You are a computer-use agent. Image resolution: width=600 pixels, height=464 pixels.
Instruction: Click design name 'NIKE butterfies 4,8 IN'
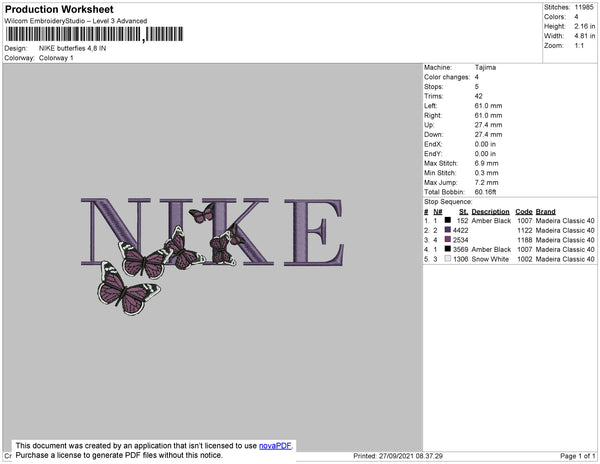72,49
